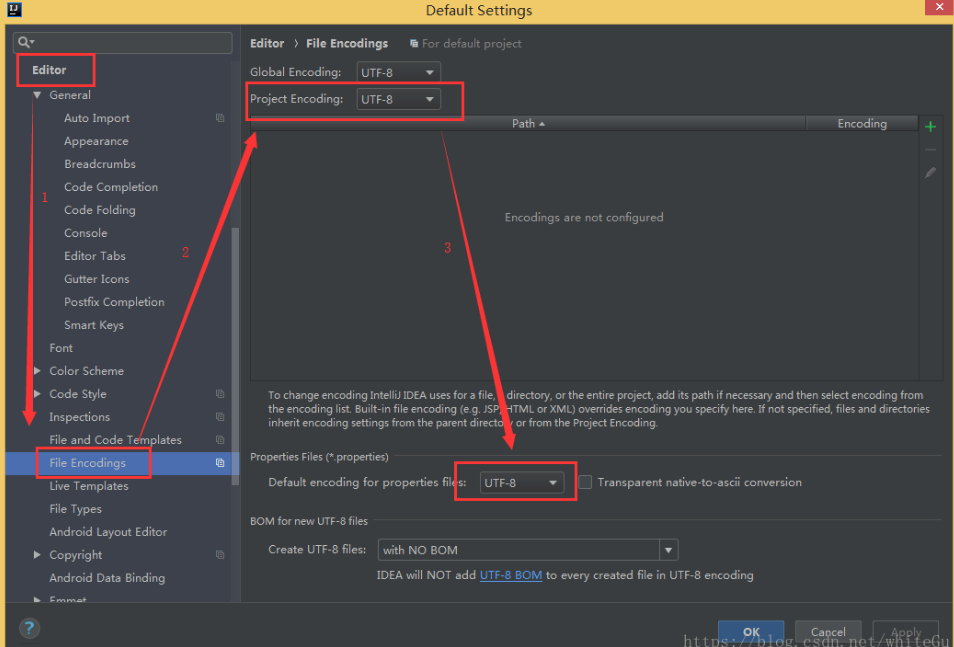The image size is (954, 647).
Task: Open properties files default encoding dropdown
Action: 521,483
